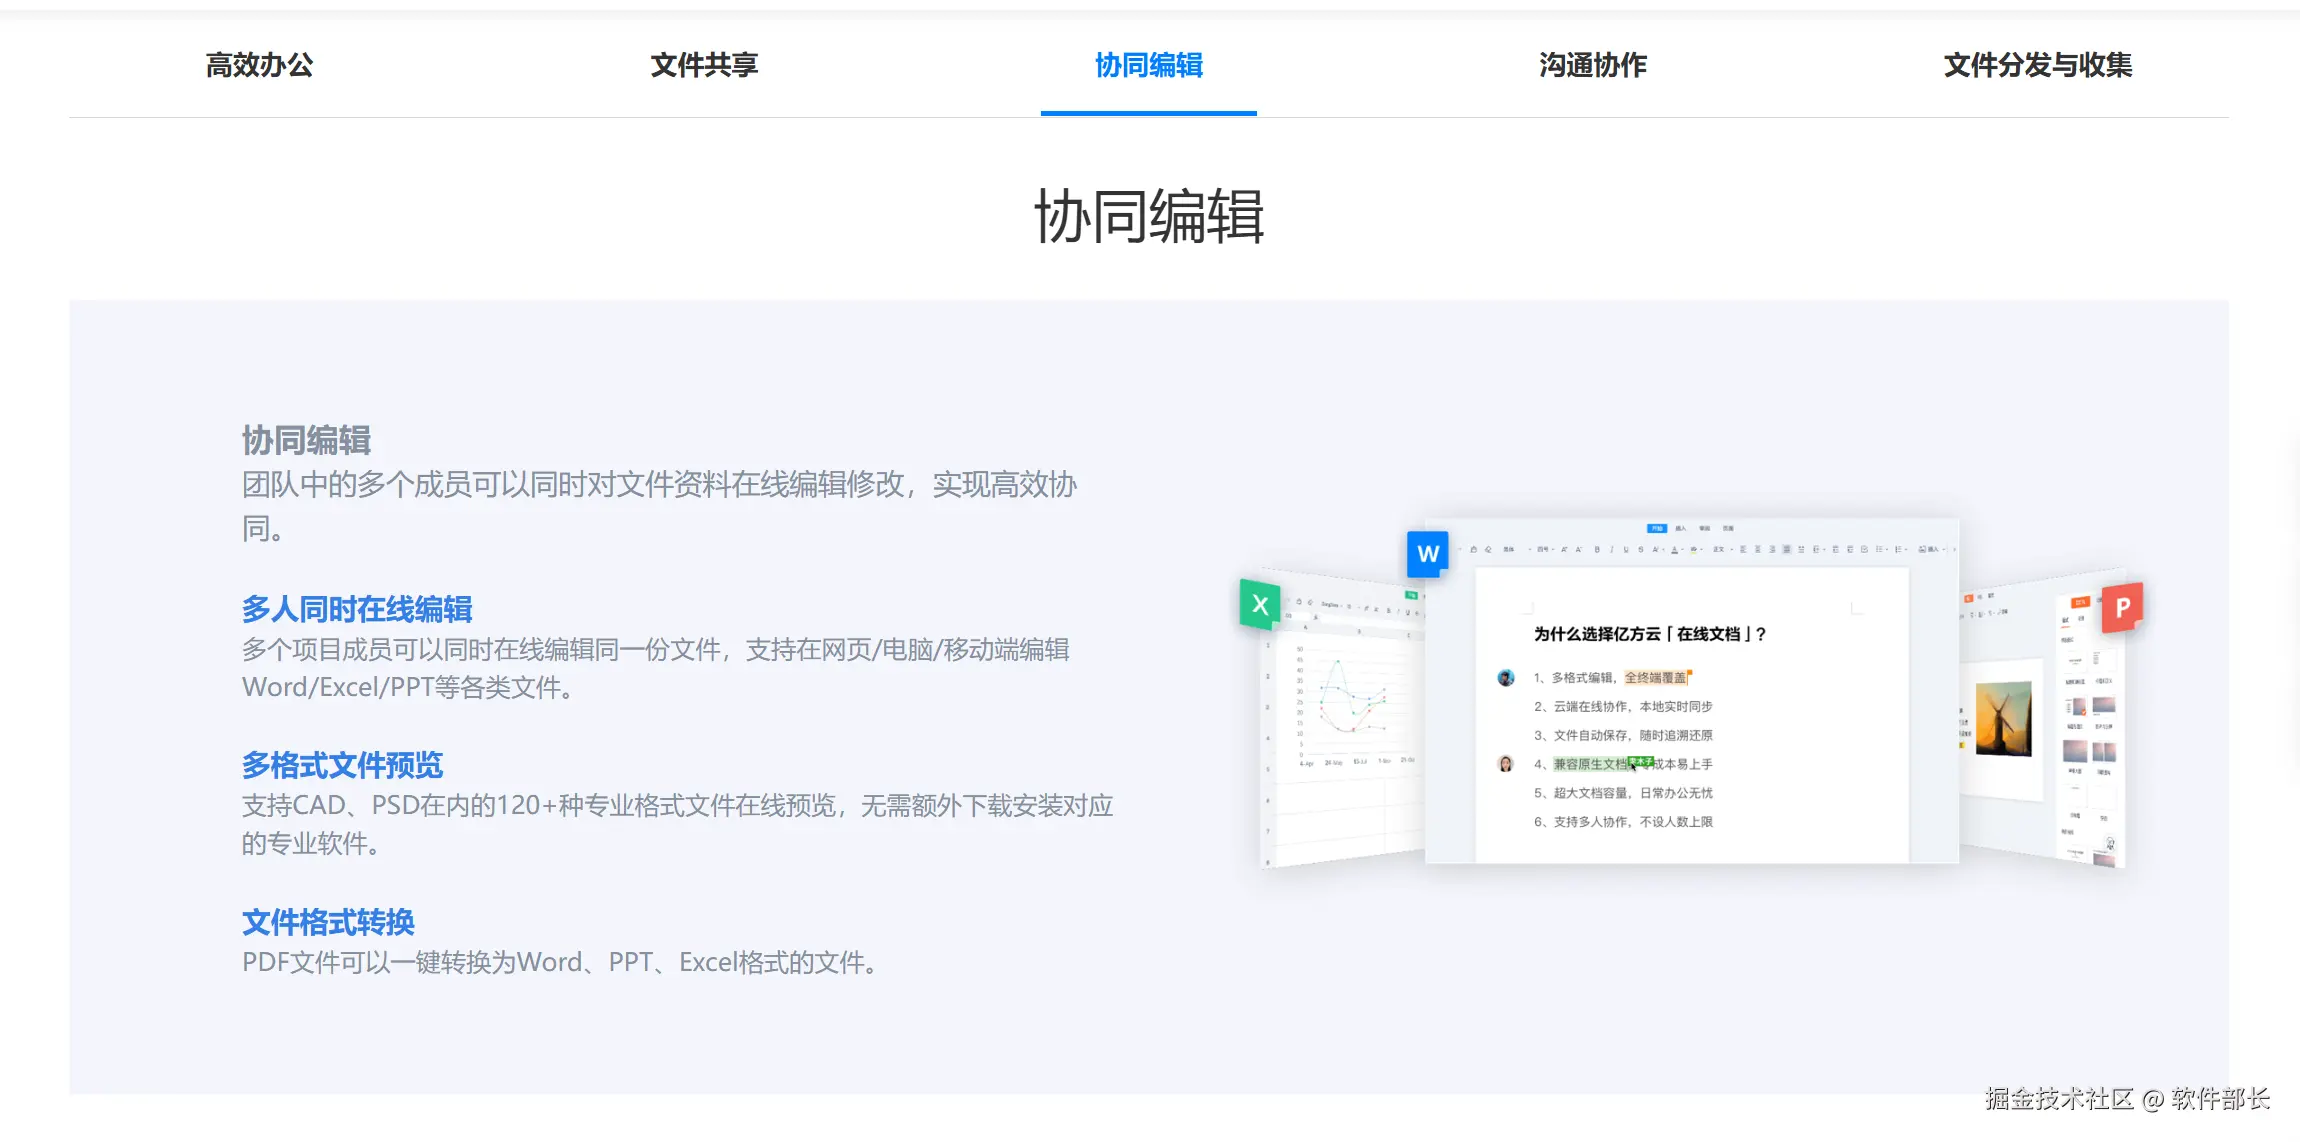Open the 沟通协作 tab

(1592, 65)
